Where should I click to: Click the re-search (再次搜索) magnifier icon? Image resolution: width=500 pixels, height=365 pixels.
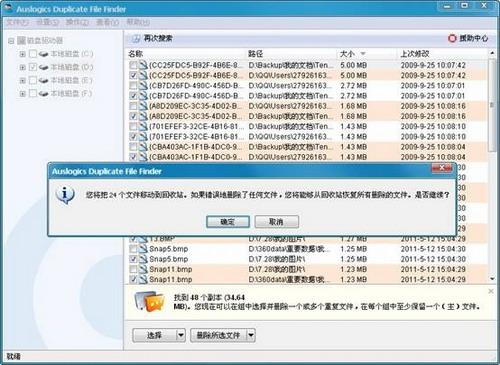pos(135,39)
